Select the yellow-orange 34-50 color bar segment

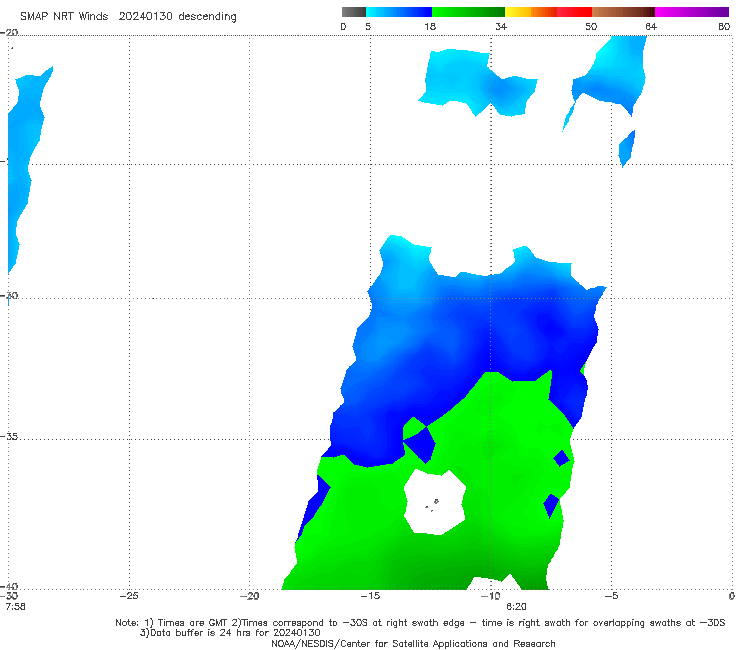click(x=548, y=12)
